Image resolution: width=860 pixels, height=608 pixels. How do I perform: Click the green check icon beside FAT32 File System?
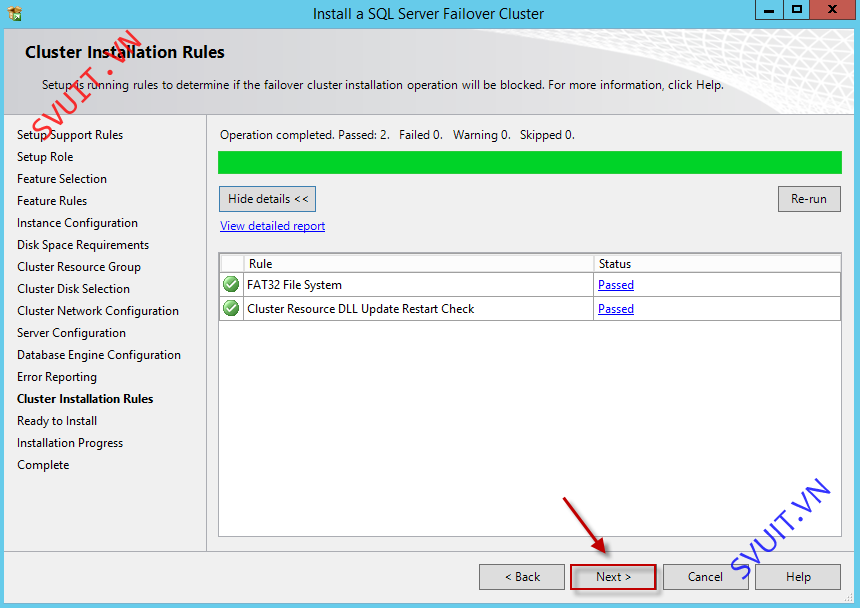click(x=231, y=285)
